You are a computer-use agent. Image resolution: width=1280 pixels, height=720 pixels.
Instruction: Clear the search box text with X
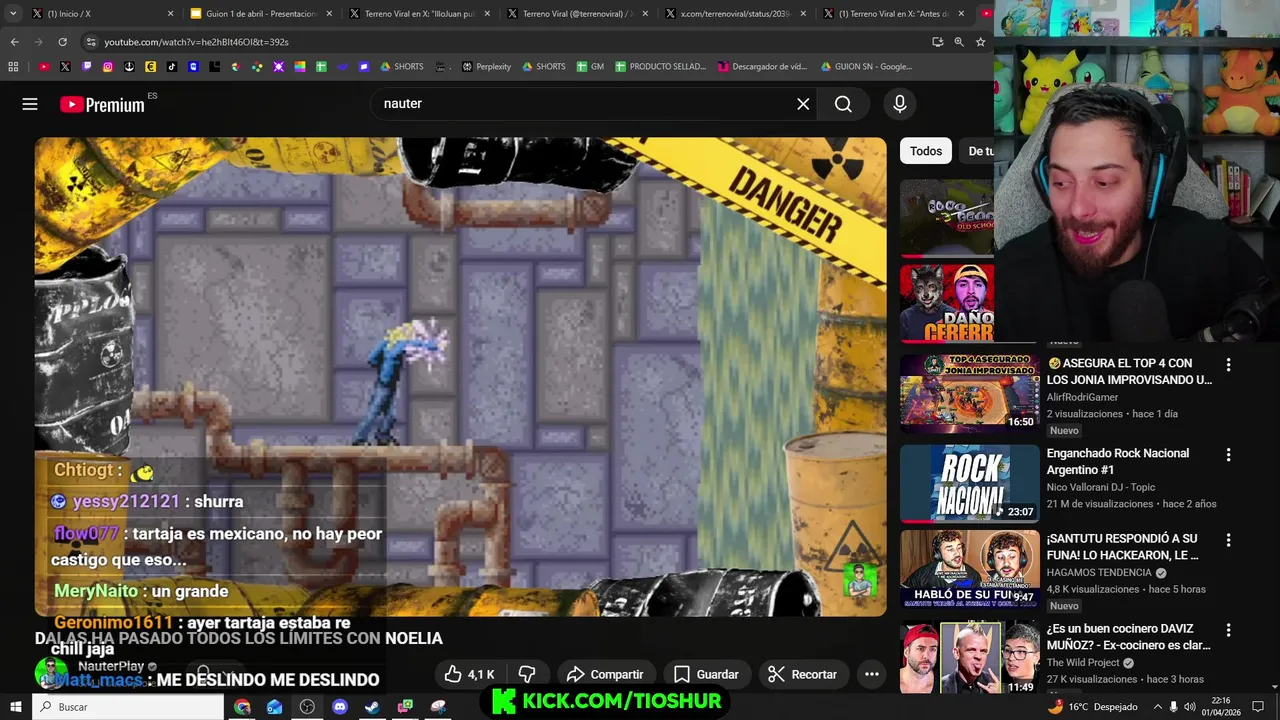point(803,104)
